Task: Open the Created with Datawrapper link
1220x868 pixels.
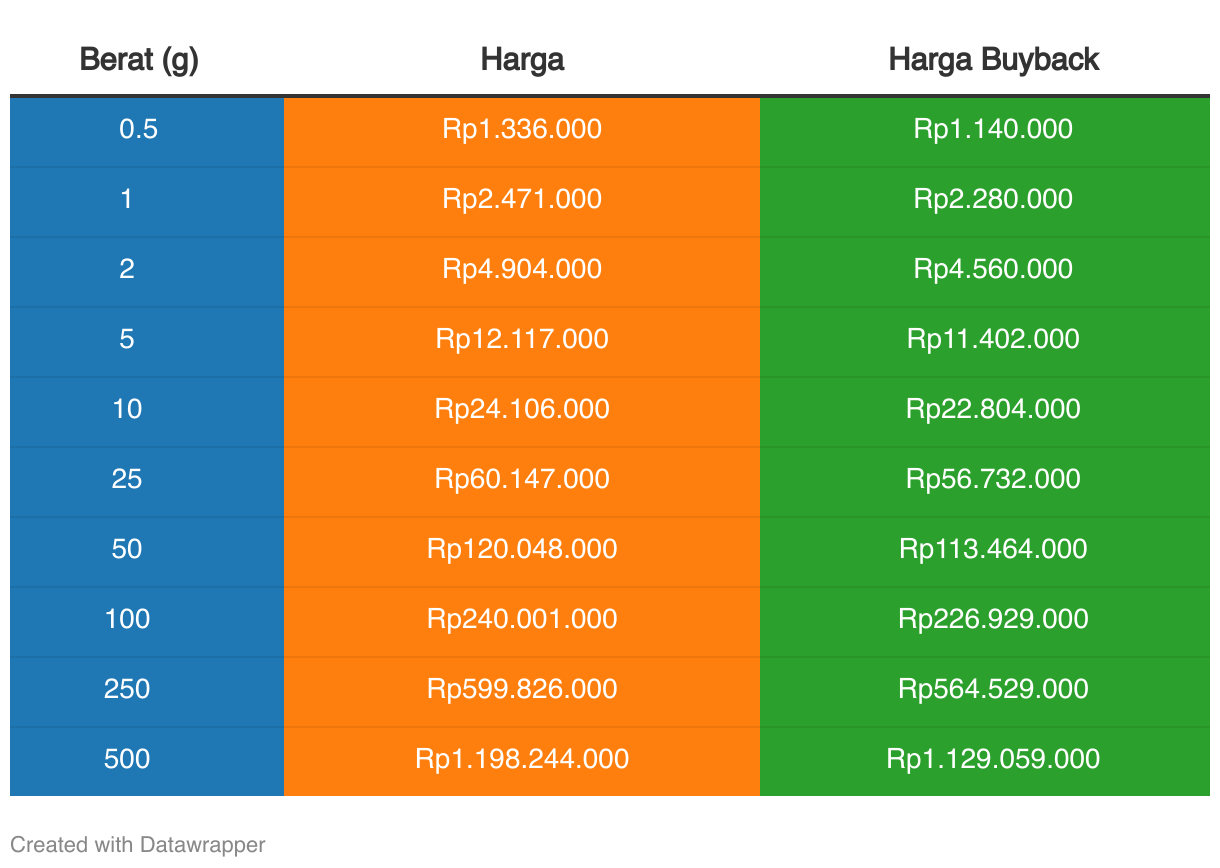Action: pyautogui.click(x=138, y=845)
